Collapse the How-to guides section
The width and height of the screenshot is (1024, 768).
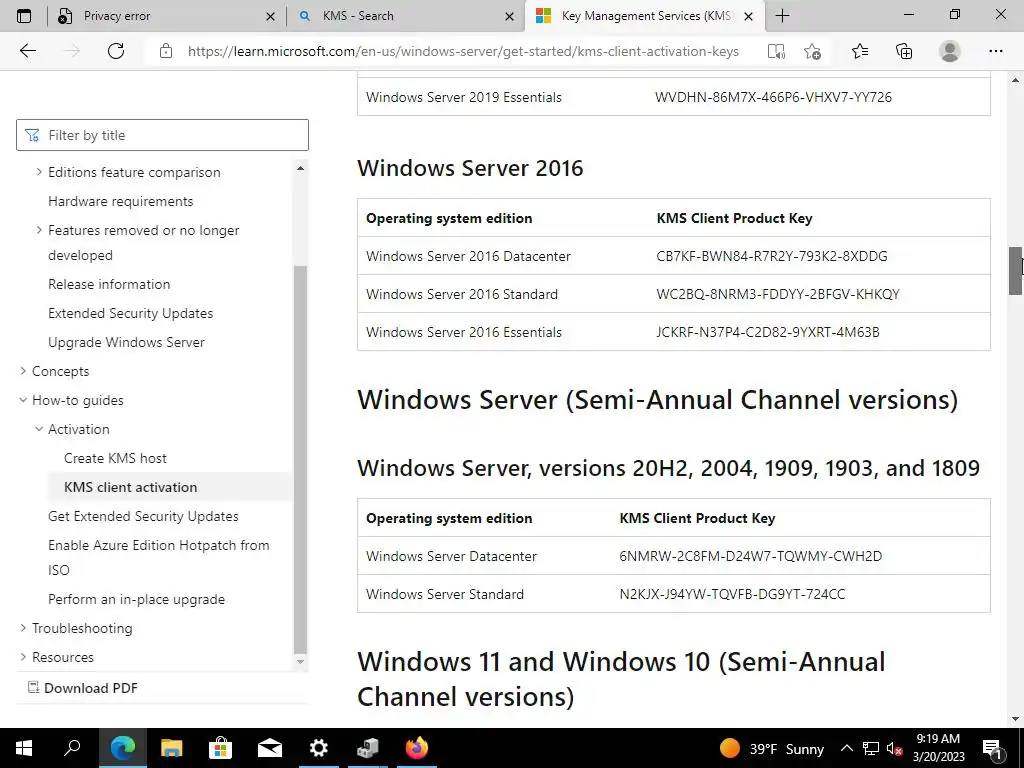pyautogui.click(x=23, y=400)
